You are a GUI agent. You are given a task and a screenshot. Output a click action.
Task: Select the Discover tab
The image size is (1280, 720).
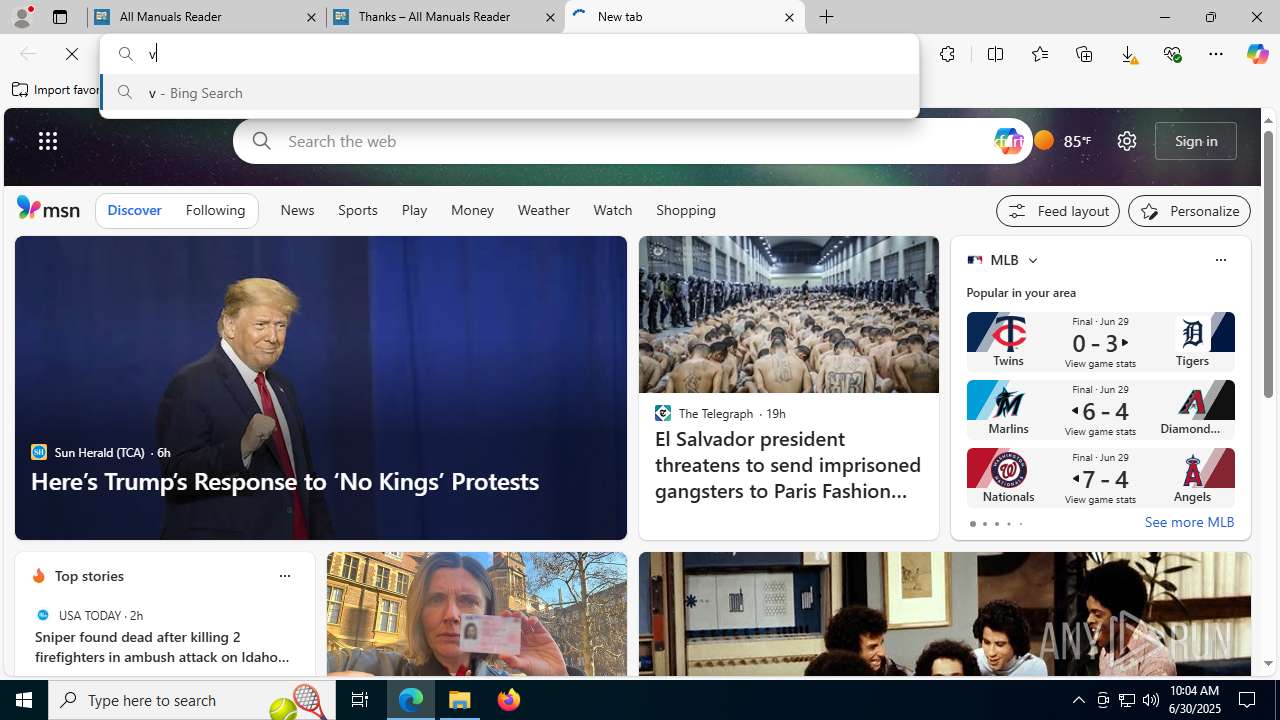(x=134, y=210)
